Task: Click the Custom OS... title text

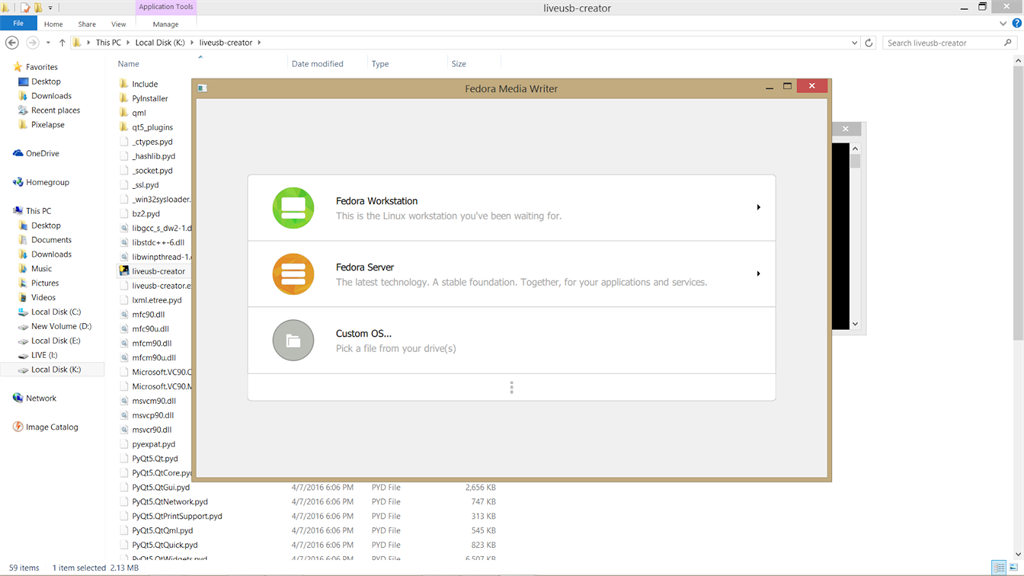Action: point(364,333)
